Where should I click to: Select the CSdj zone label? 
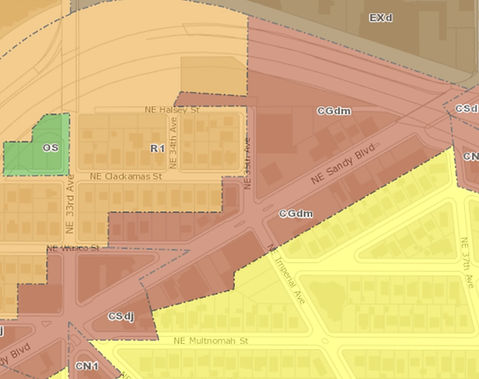click(x=121, y=316)
